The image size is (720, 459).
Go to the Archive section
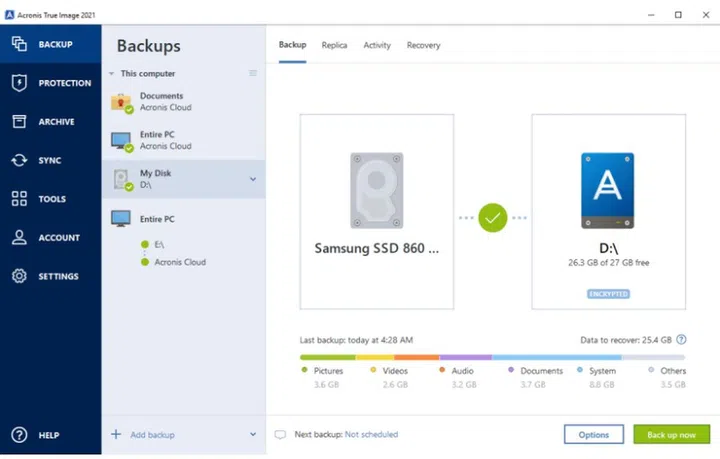tap(50, 122)
